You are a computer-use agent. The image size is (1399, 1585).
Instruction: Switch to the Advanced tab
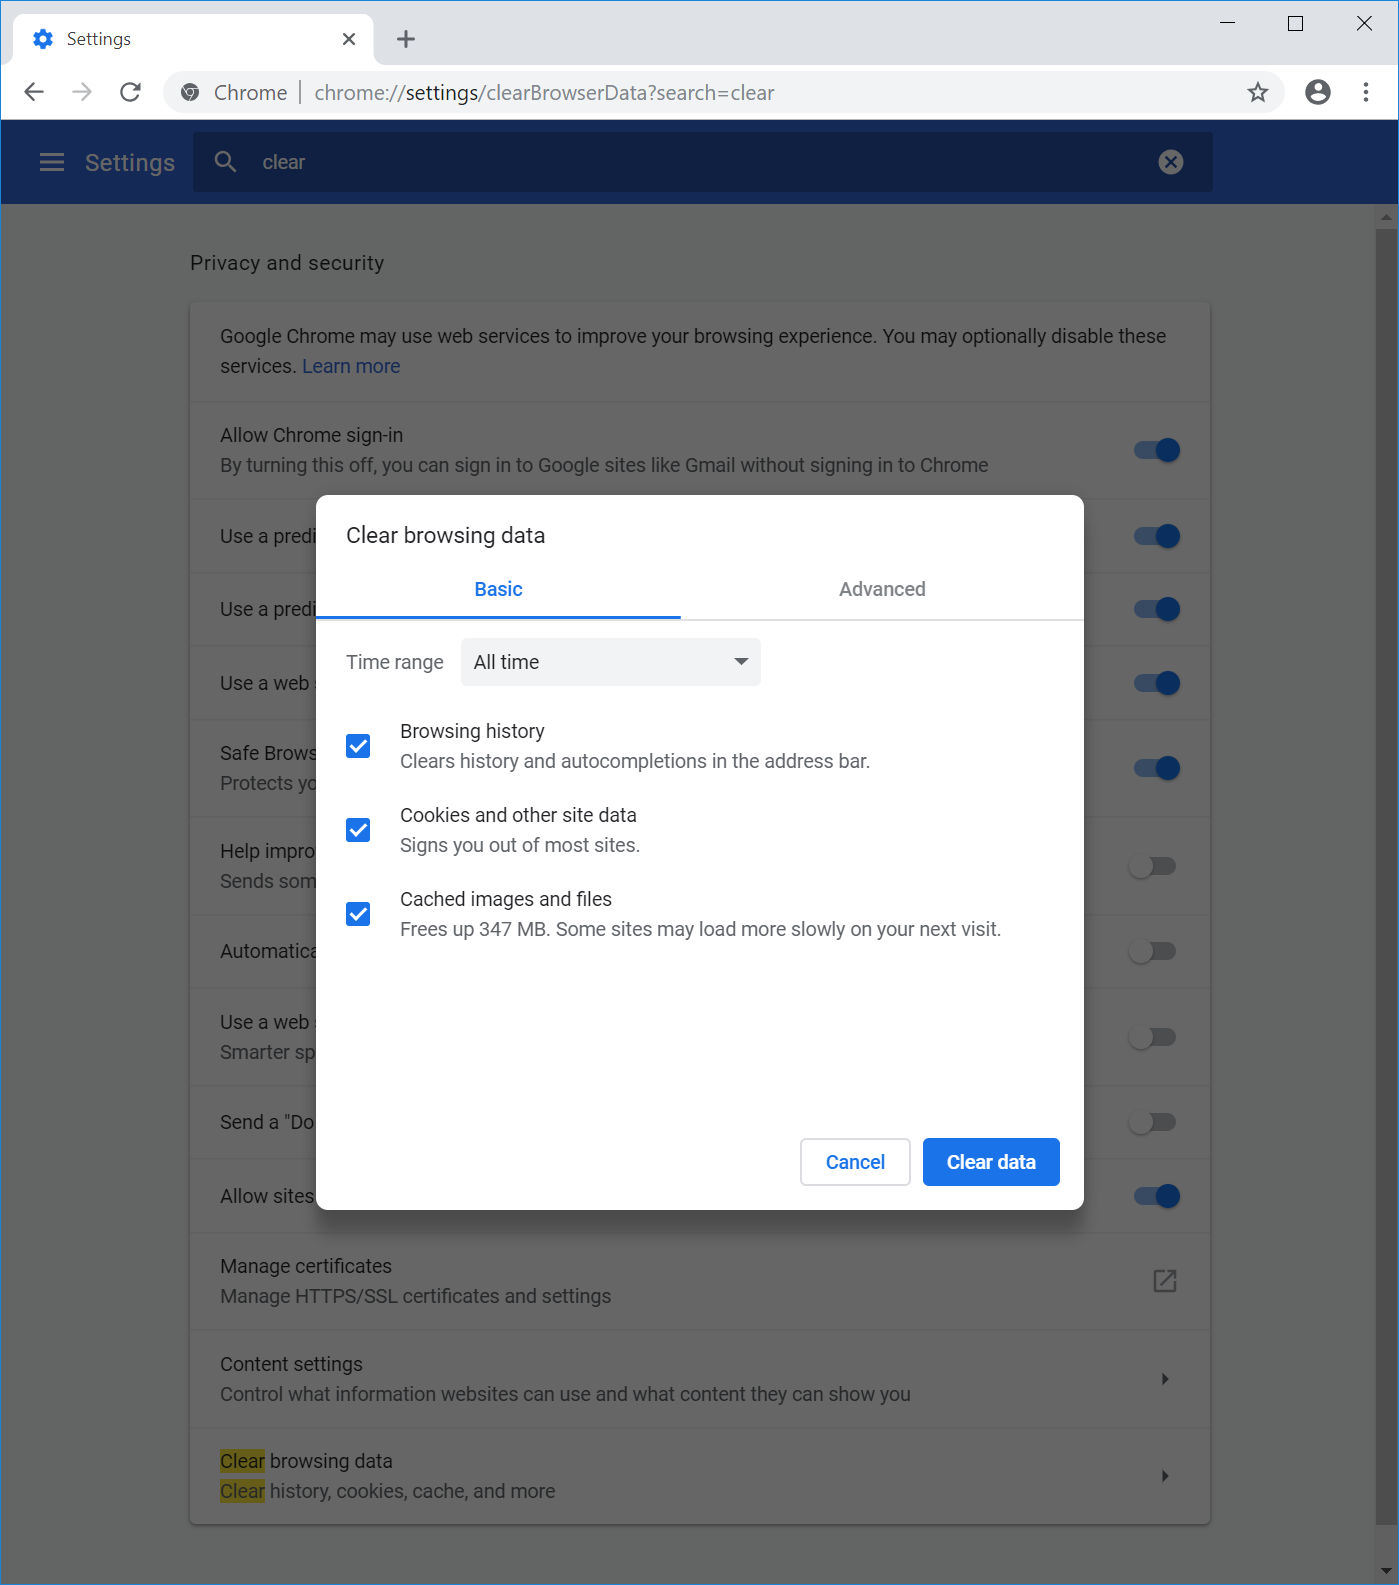tap(882, 589)
